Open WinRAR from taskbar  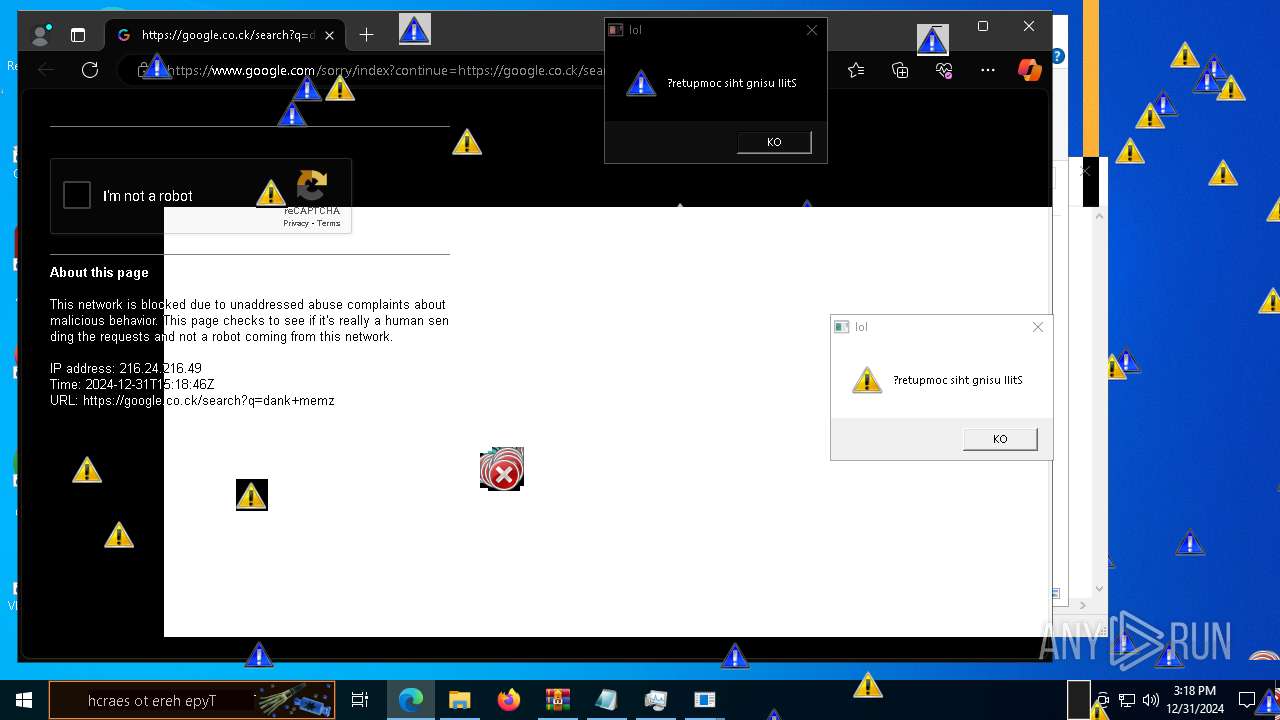pyautogui.click(x=558, y=700)
